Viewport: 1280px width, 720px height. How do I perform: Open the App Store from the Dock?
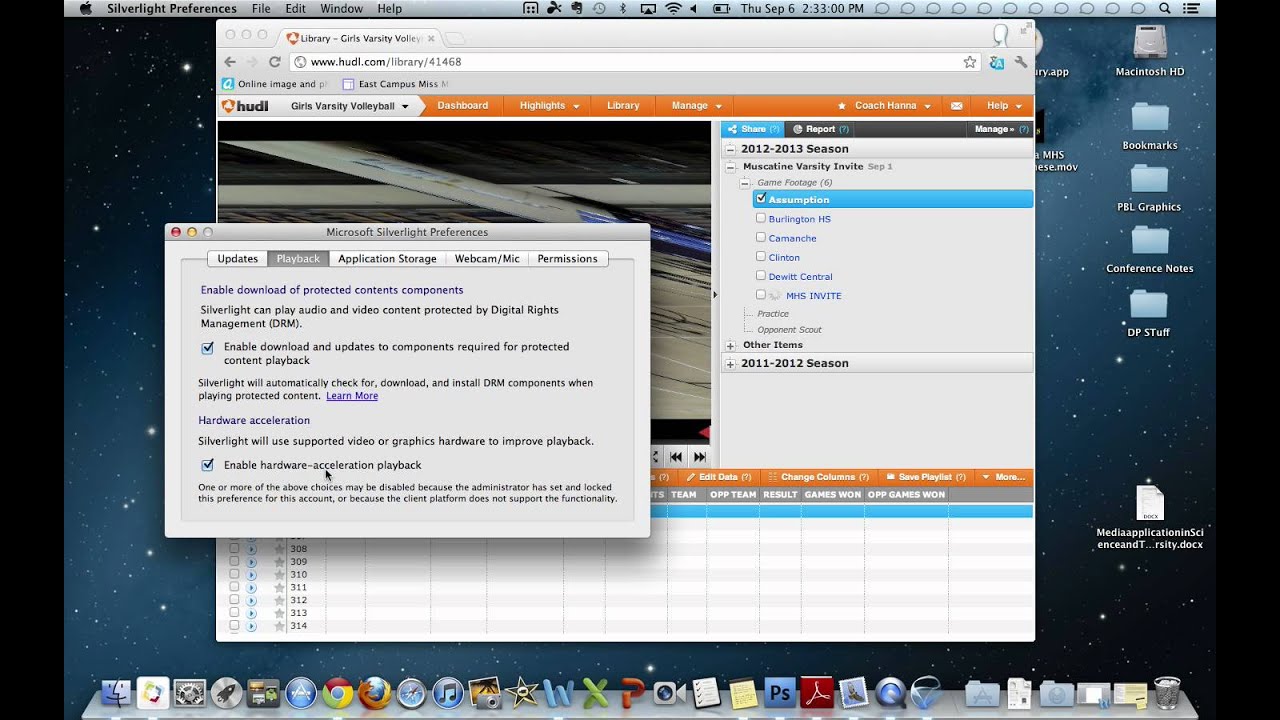pyautogui.click(x=301, y=693)
